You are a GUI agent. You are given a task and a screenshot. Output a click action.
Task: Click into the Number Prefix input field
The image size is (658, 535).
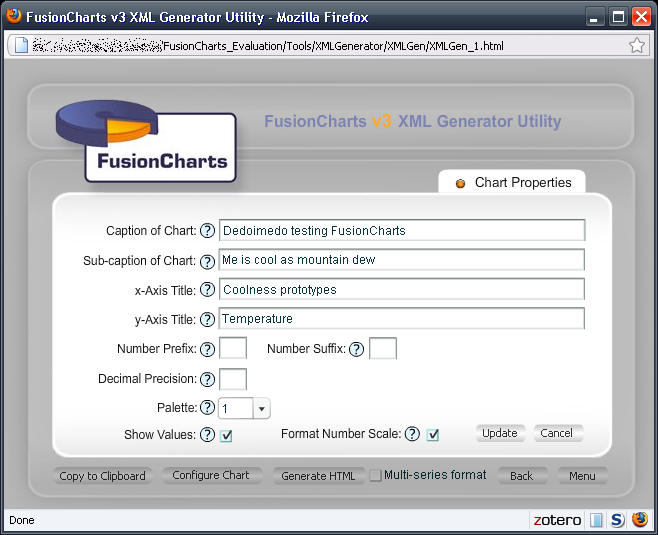(233, 349)
